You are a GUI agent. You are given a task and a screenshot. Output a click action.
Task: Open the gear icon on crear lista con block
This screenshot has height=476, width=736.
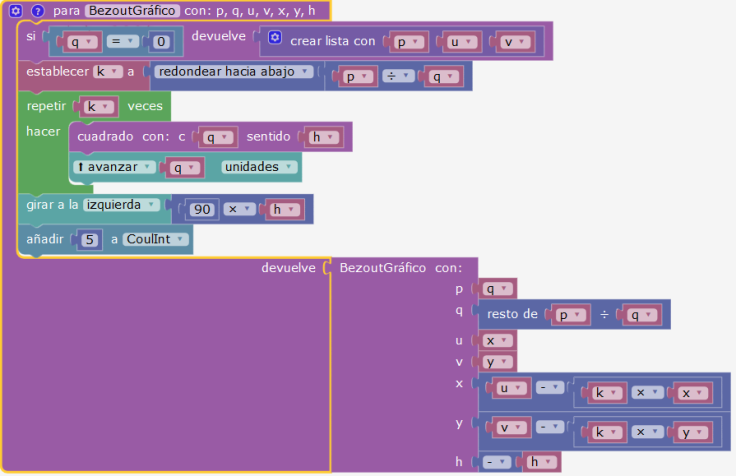[275, 37]
